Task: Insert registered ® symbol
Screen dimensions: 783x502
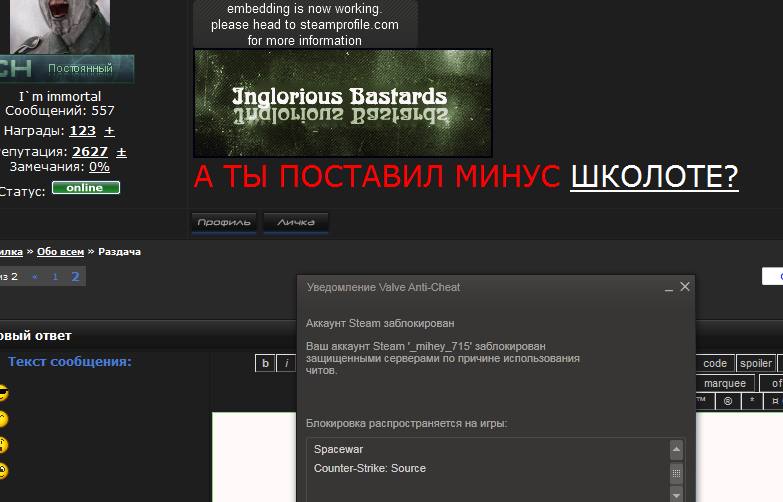Action: (728, 401)
